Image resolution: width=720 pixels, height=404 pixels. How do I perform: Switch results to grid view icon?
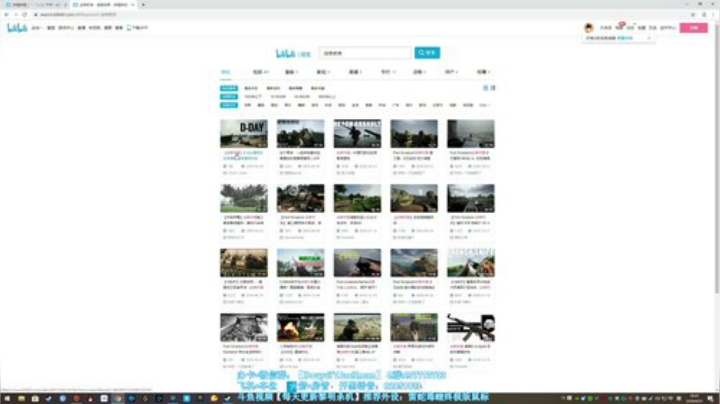coord(485,88)
